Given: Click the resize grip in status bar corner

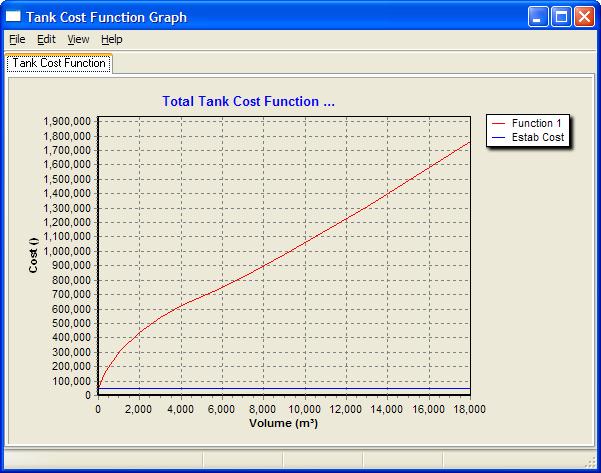Looking at the screenshot, I should click(590, 463).
